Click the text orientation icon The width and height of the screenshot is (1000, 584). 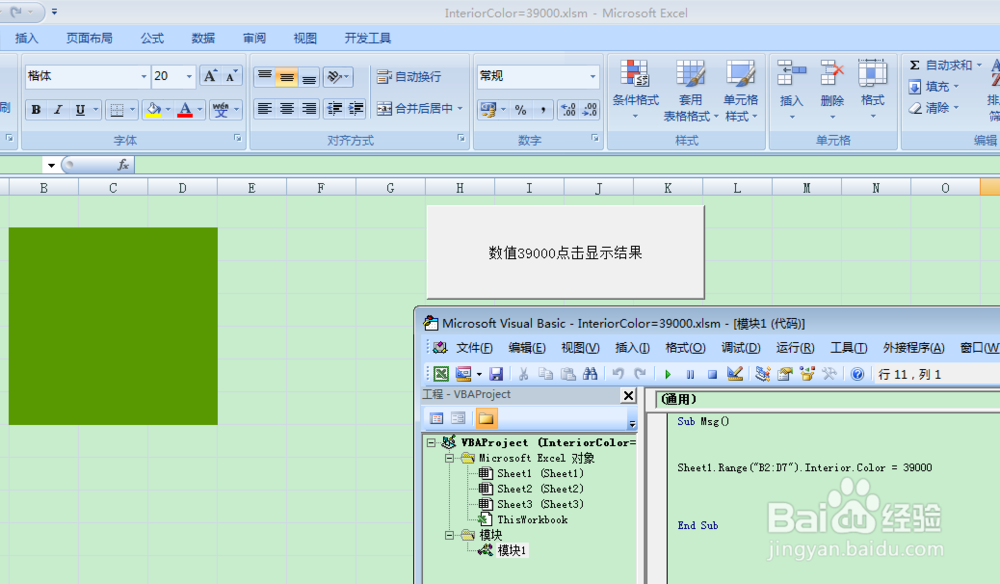334,77
